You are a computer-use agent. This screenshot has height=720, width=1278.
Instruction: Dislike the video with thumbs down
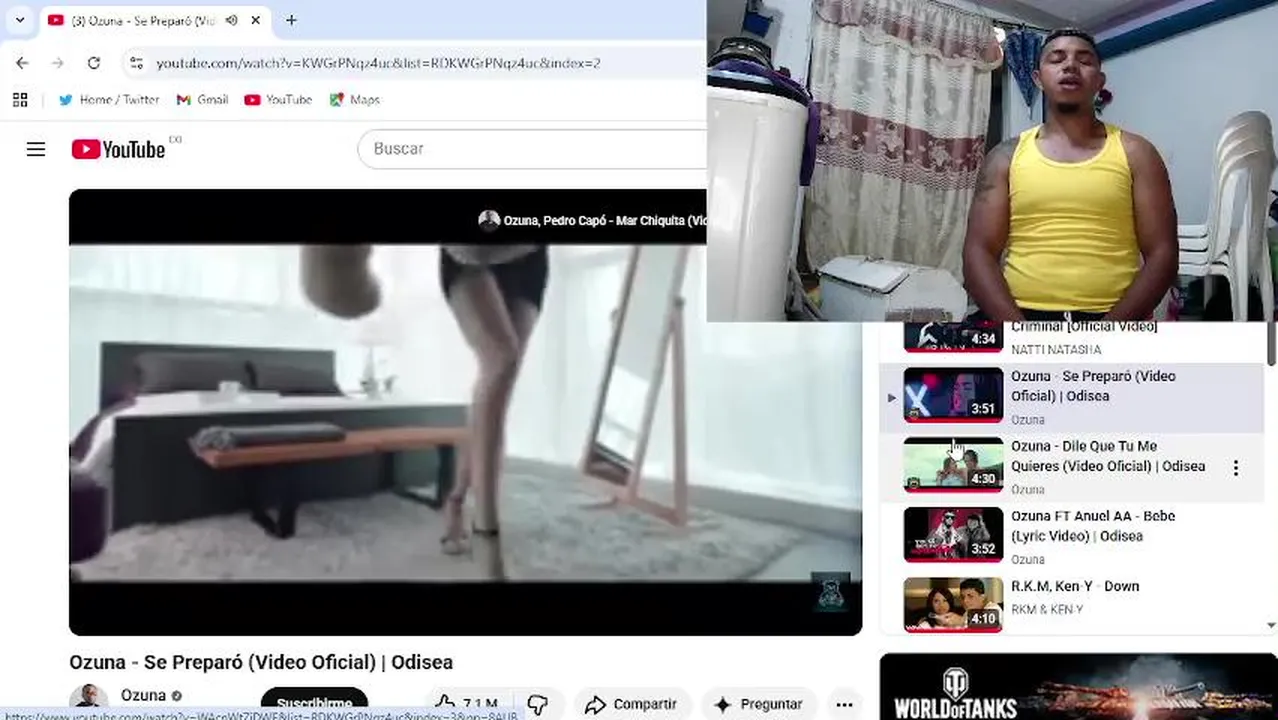click(538, 704)
